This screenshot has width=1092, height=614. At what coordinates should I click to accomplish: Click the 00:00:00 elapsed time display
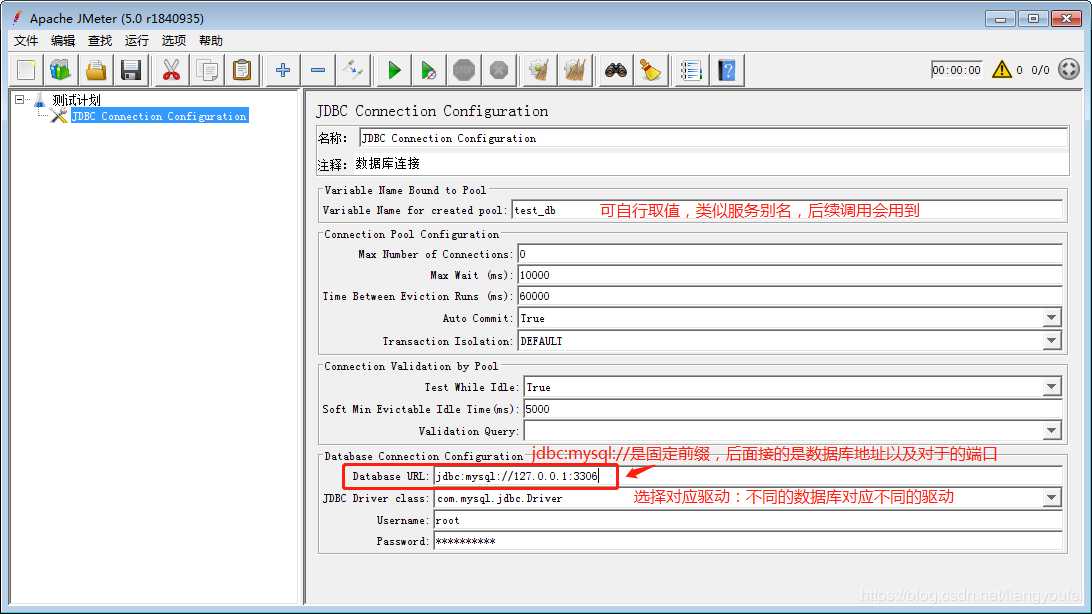point(956,70)
